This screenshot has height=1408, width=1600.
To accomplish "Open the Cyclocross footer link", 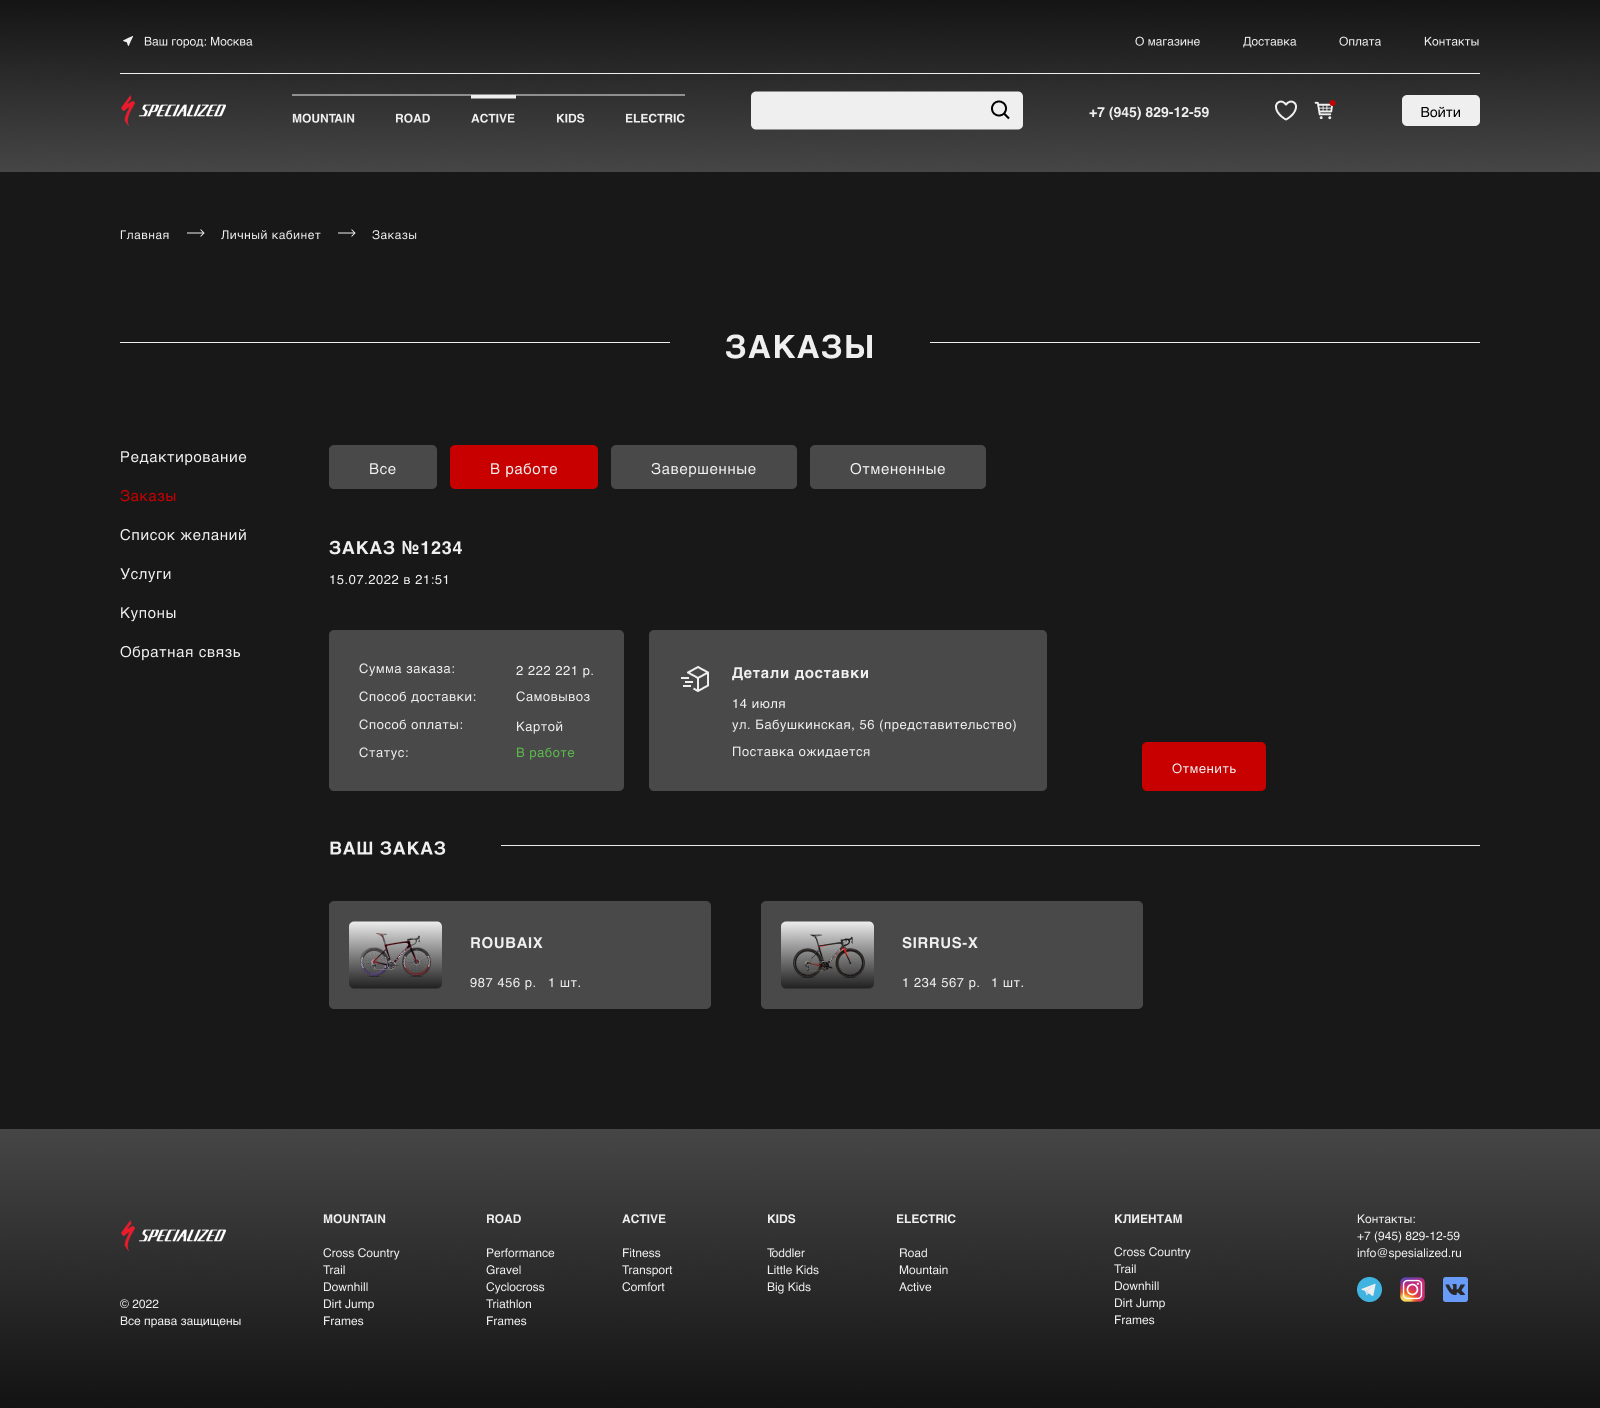I will pyautogui.click(x=515, y=1287).
